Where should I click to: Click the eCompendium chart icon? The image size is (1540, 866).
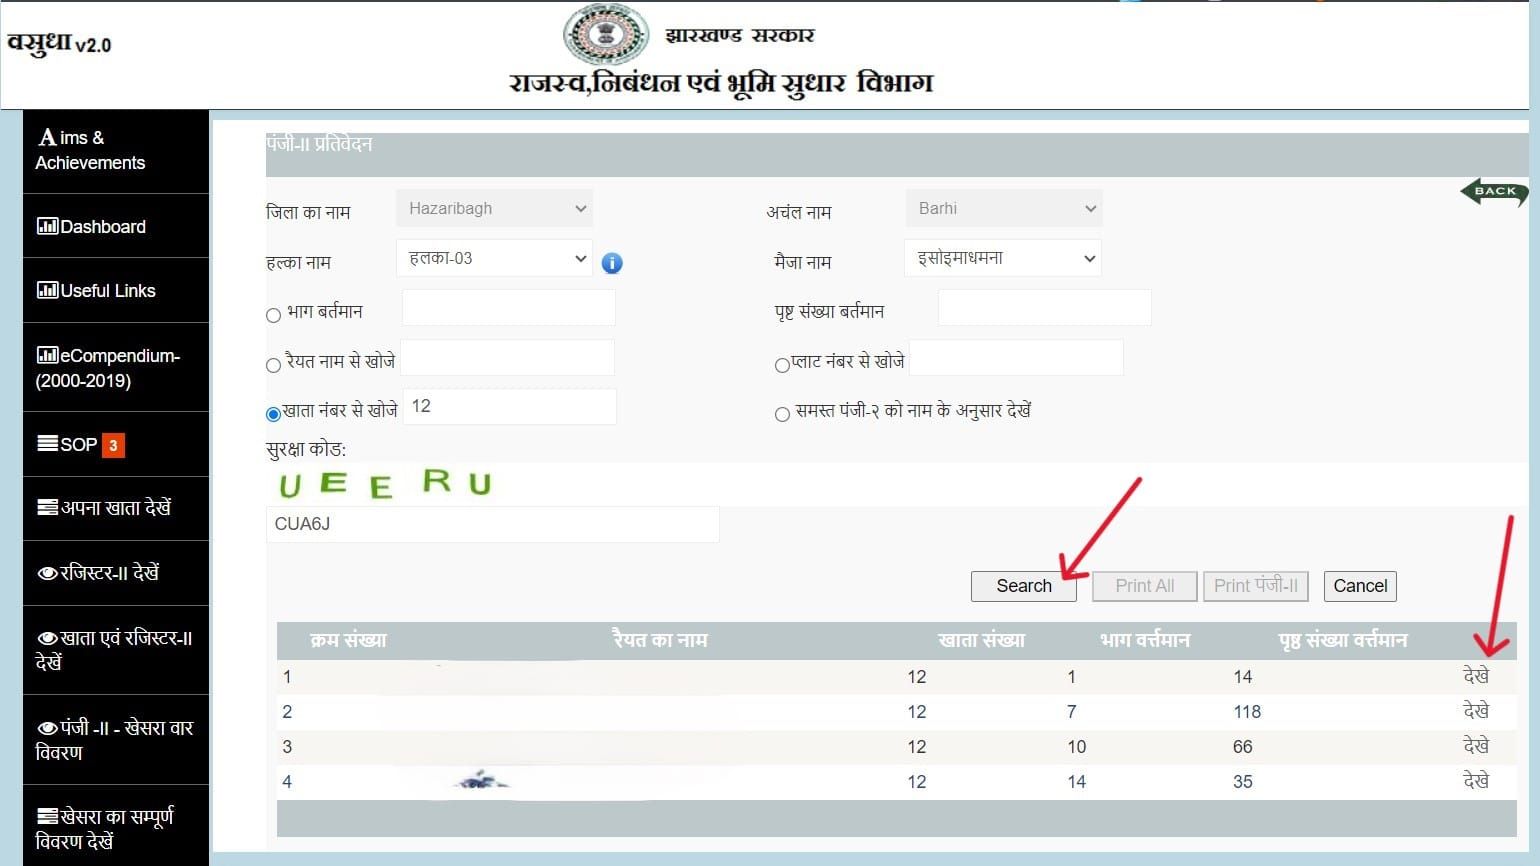tap(47, 355)
